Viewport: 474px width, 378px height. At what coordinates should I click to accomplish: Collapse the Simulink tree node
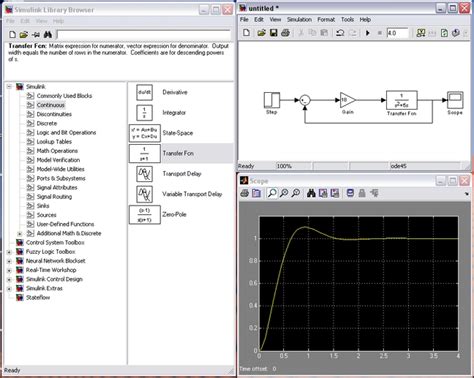(9, 87)
